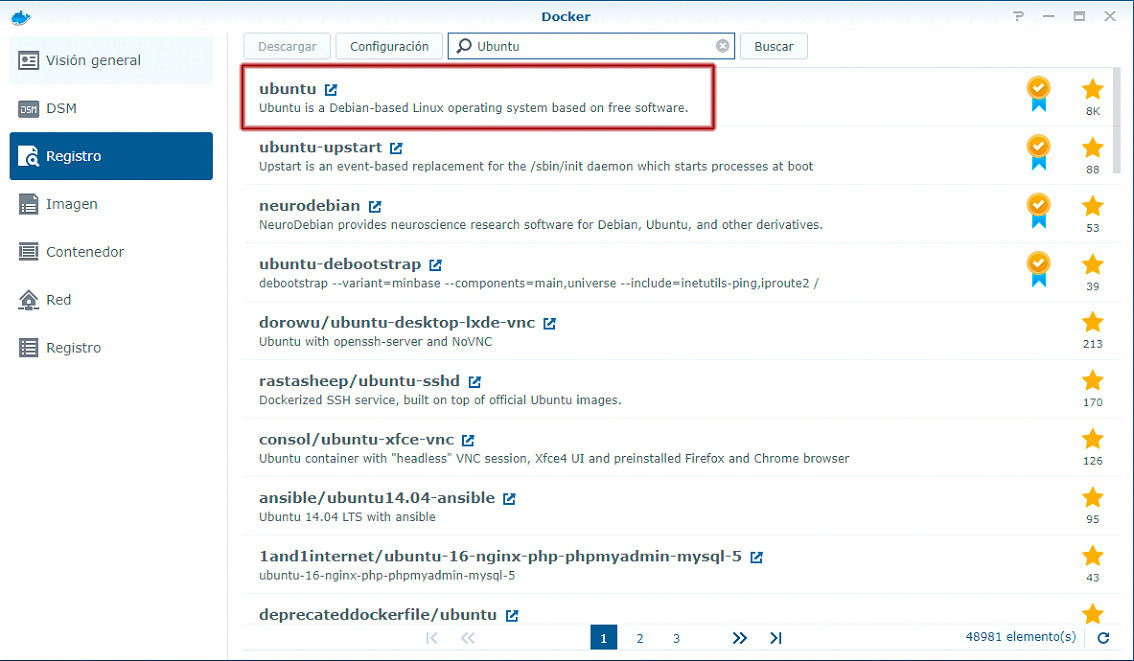Go to results page 2
This screenshot has height=661, width=1134.
[x=639, y=638]
